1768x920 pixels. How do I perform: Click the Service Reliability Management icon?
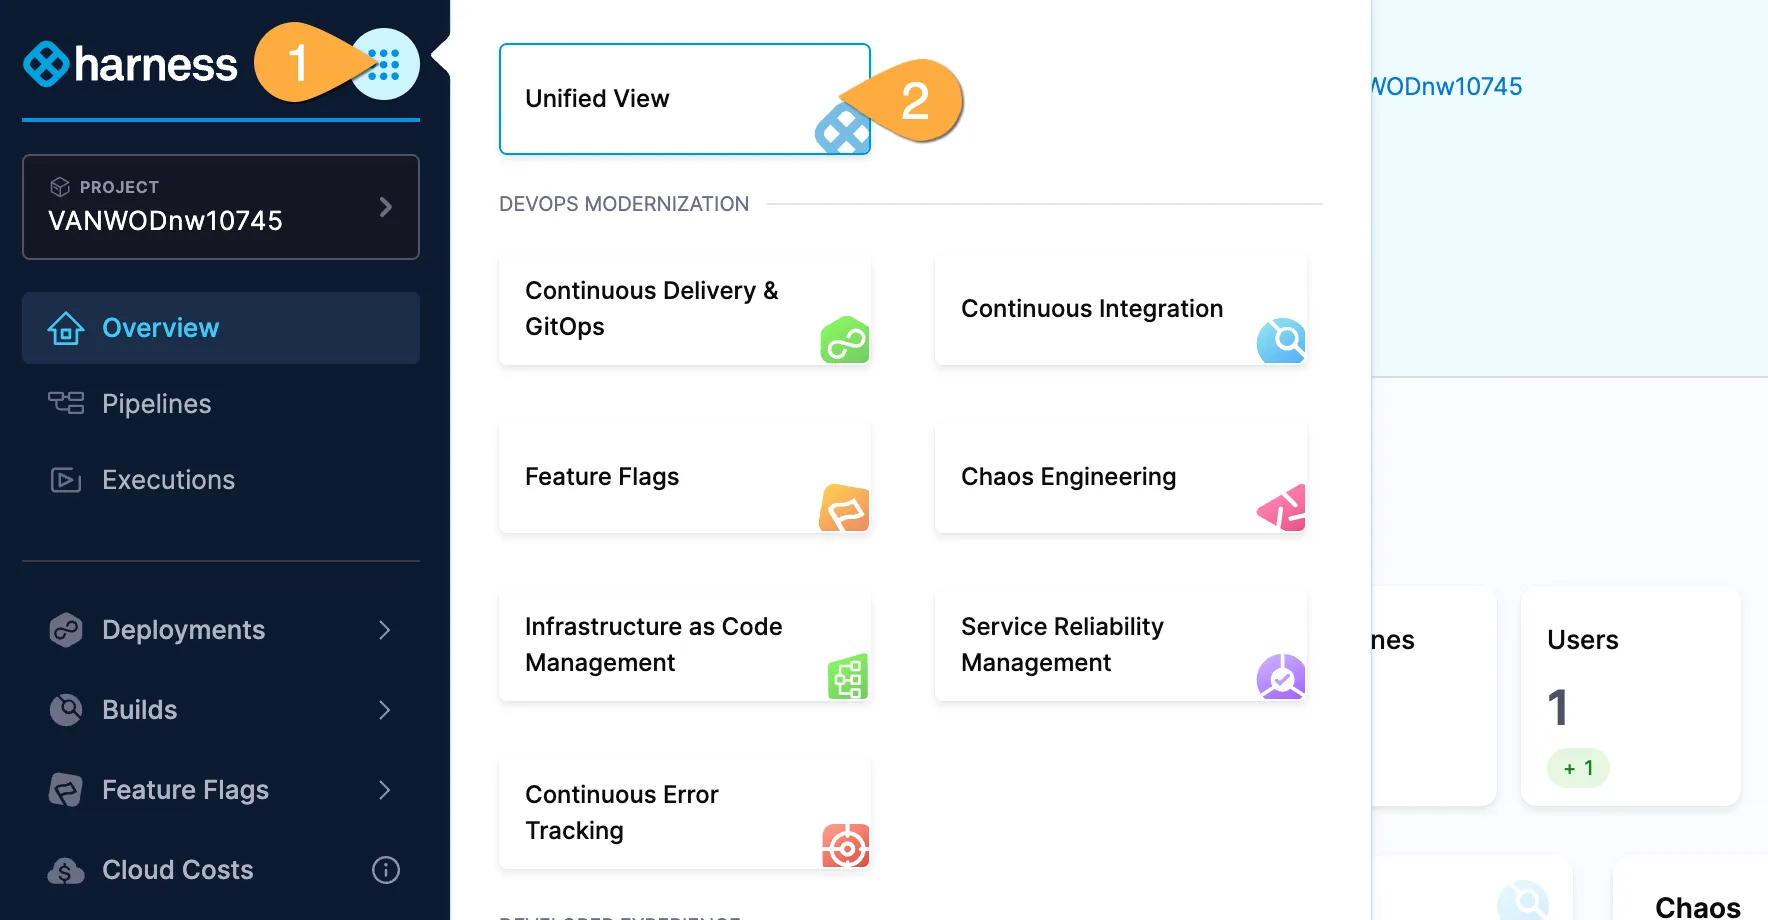click(1281, 677)
